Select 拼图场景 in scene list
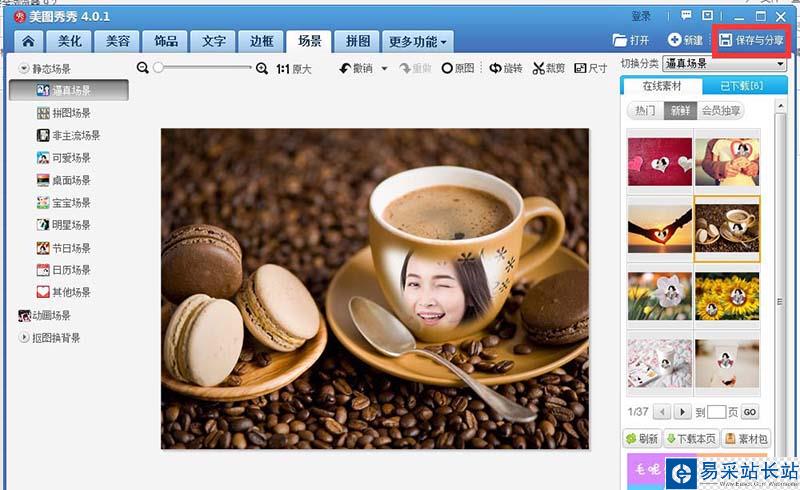 tap(63, 113)
